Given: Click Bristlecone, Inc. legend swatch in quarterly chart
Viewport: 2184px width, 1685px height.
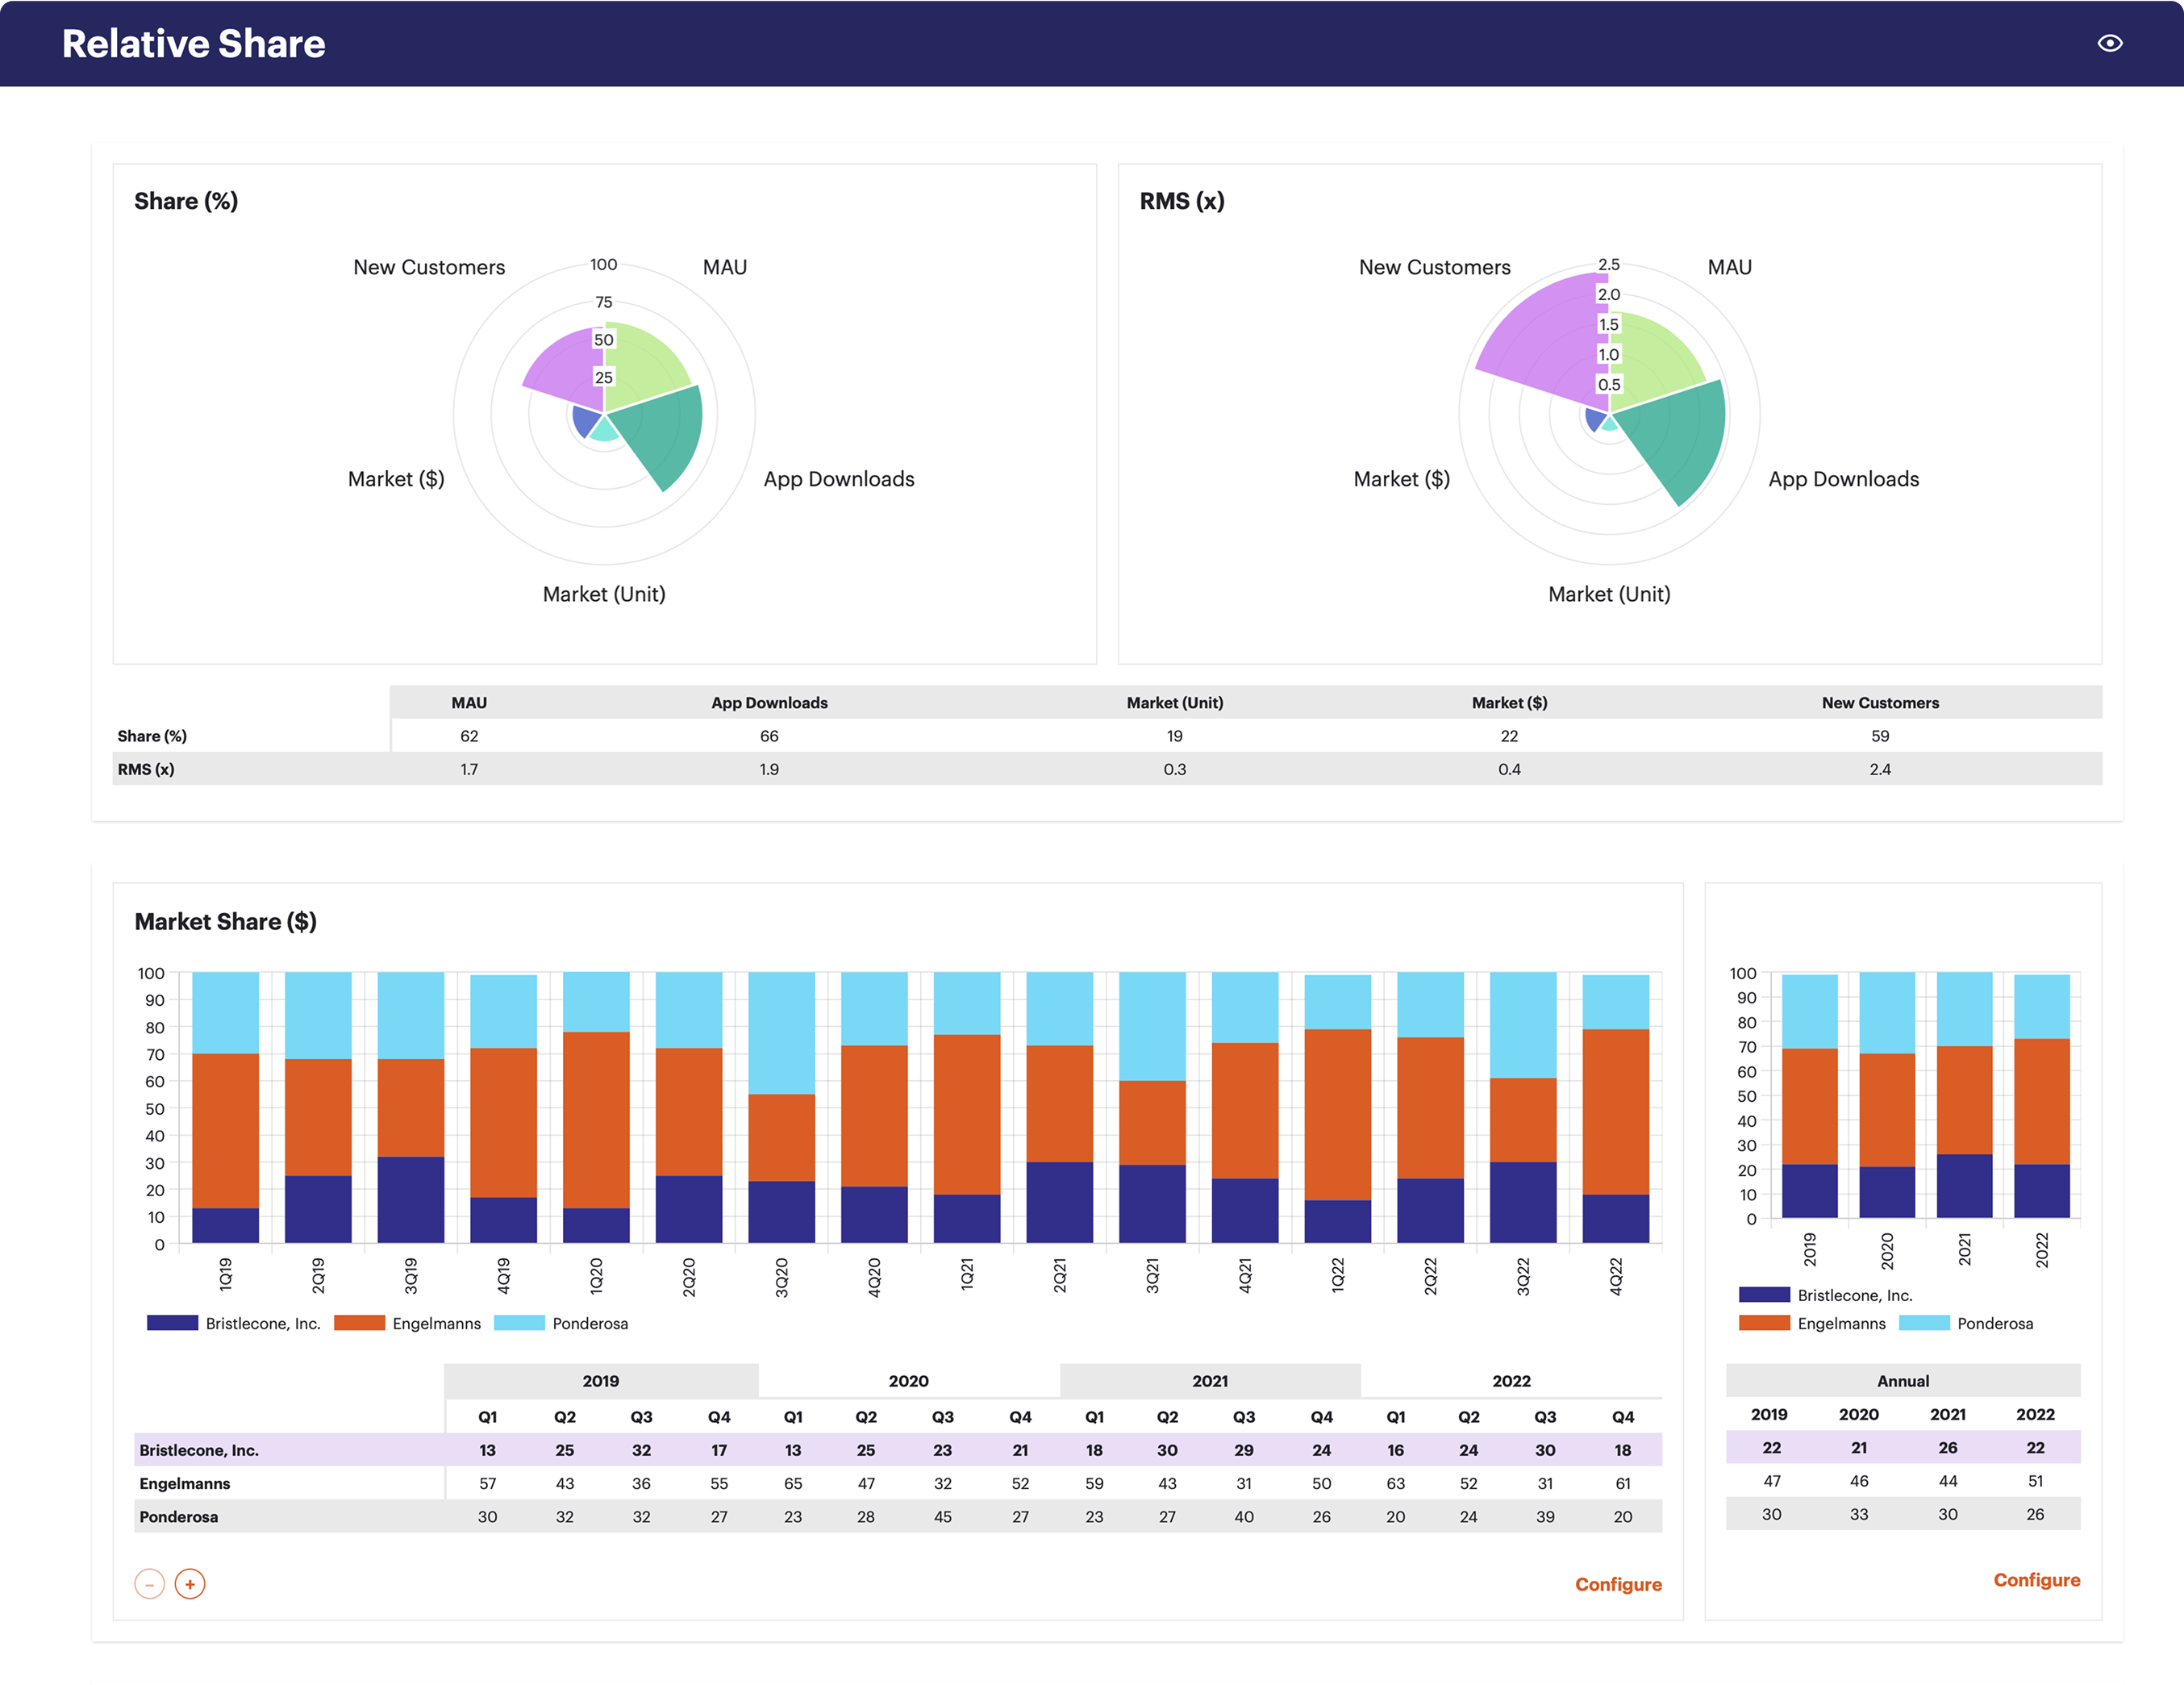Looking at the screenshot, I should point(172,1323).
